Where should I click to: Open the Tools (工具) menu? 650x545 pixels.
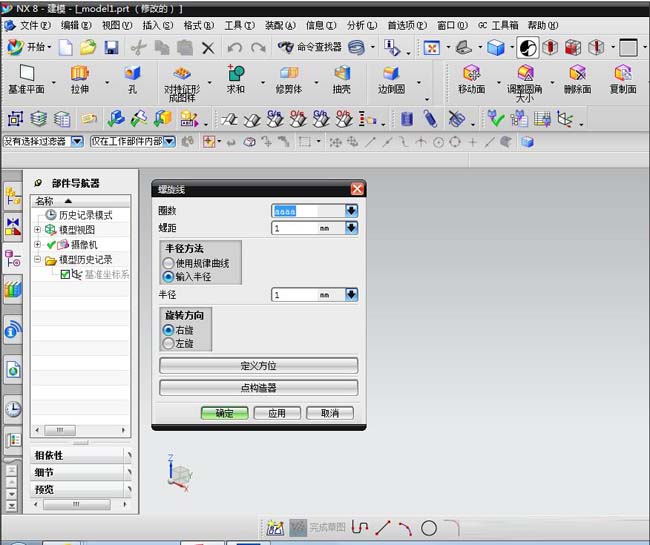click(240, 25)
